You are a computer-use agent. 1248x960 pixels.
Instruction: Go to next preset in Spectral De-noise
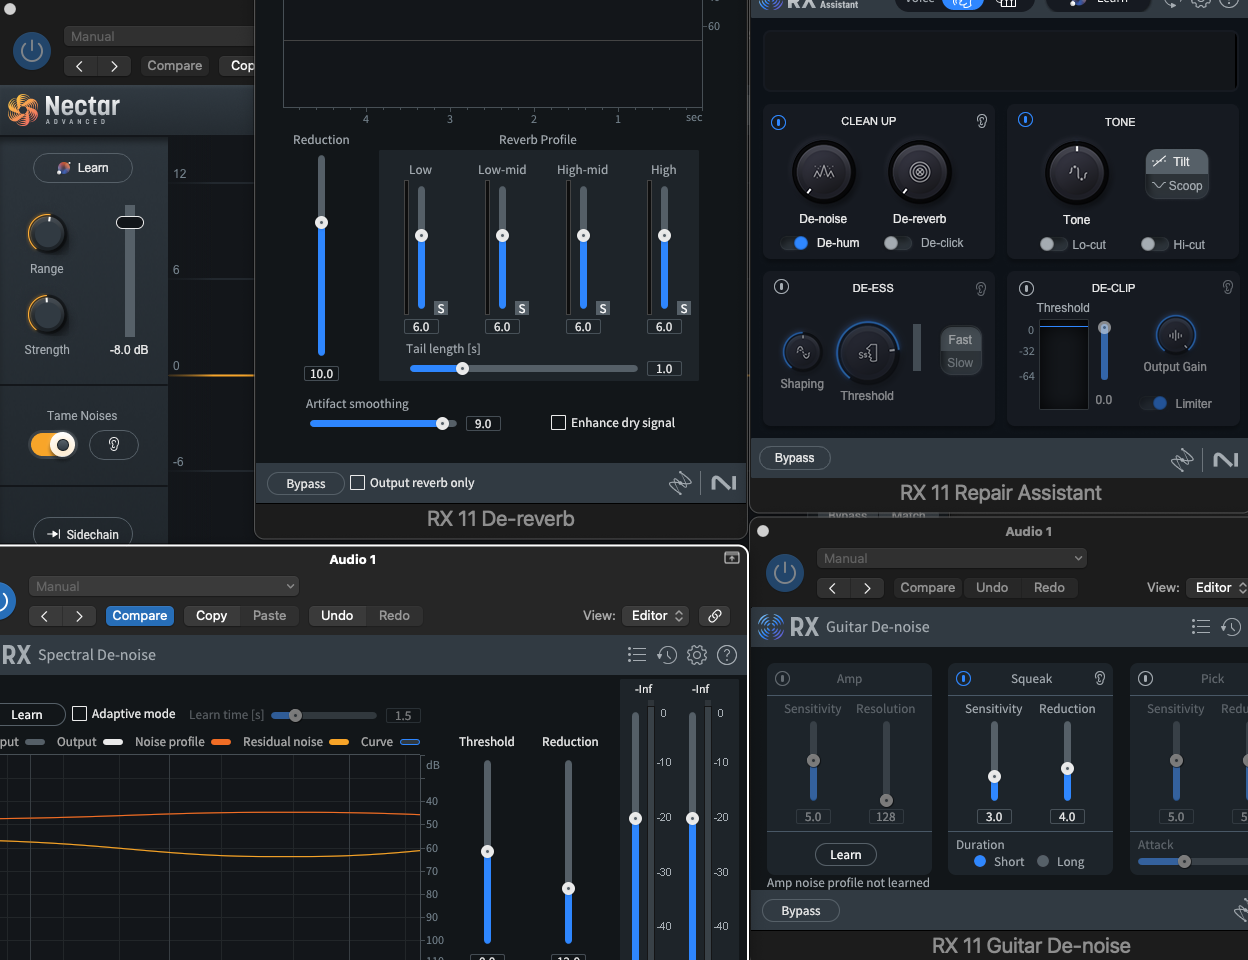(x=79, y=616)
